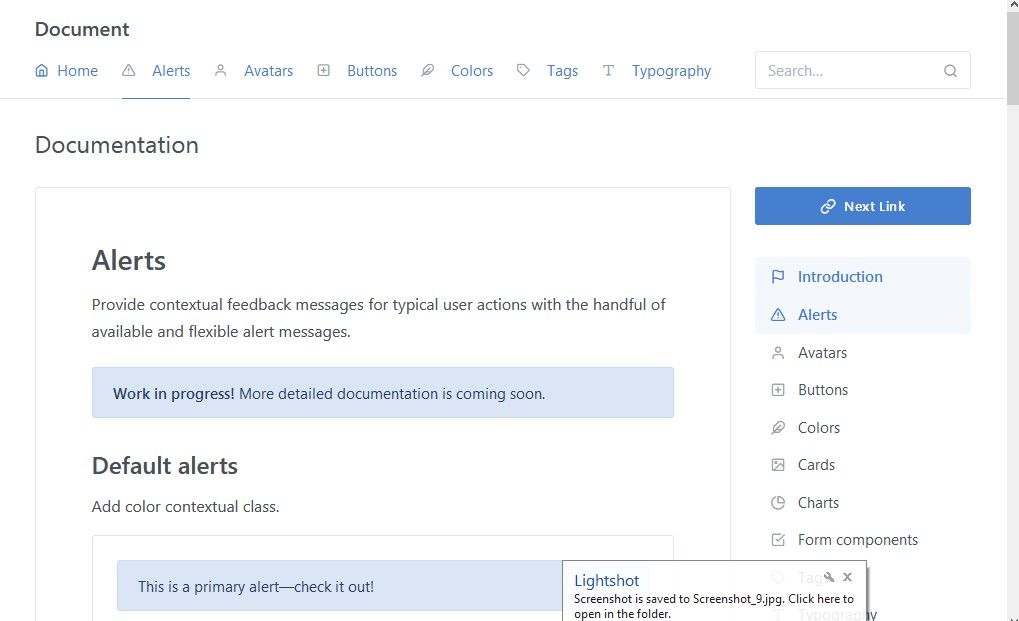Click the vertical page scrollbar thumb
This screenshot has height=621, width=1019.
tap(1012, 60)
